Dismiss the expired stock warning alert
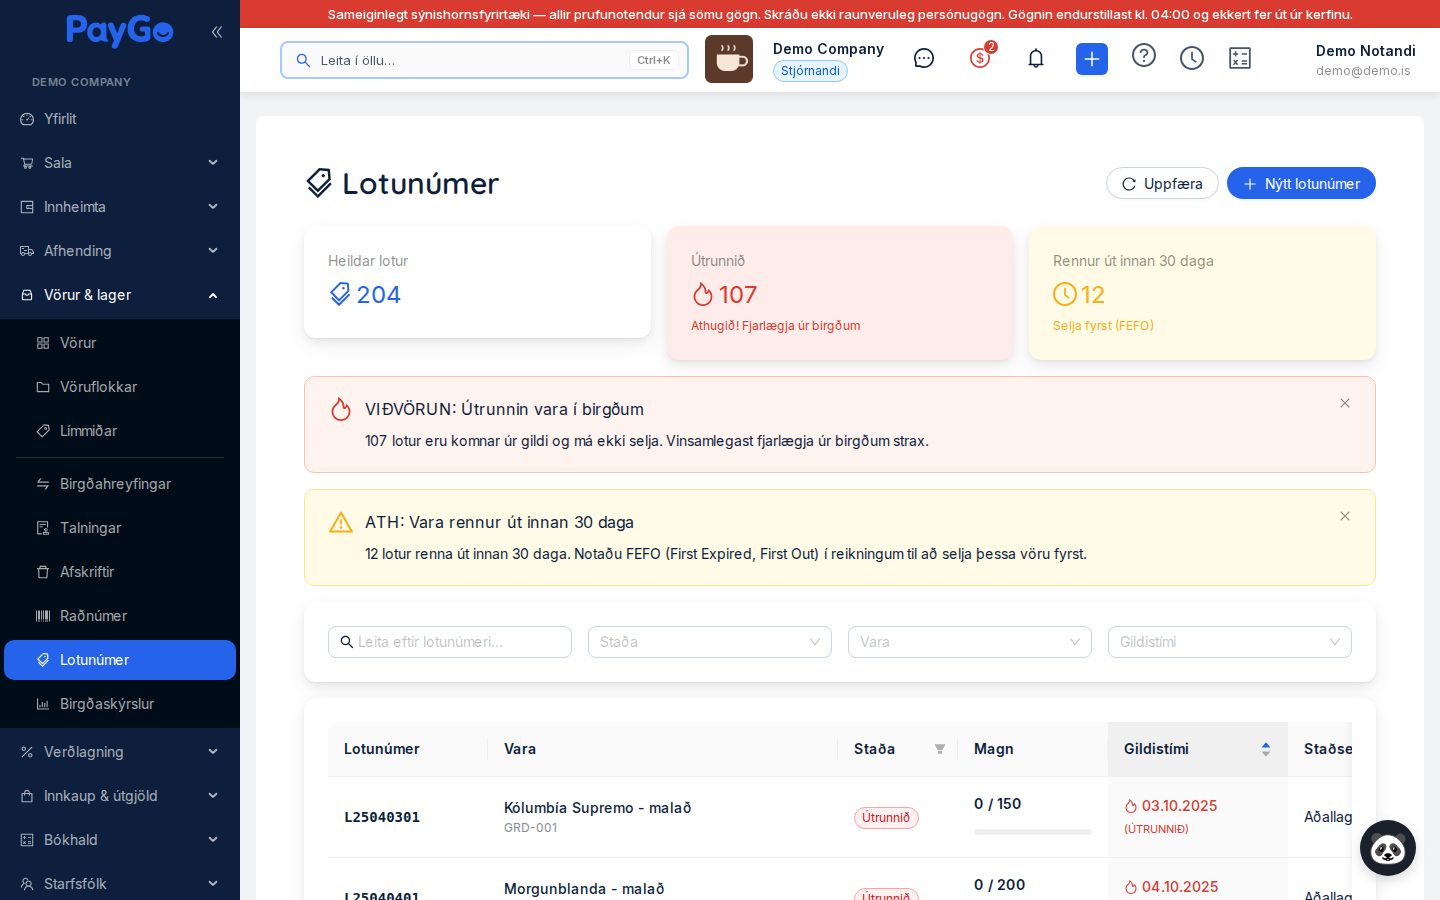The height and width of the screenshot is (900, 1440). tap(1345, 403)
